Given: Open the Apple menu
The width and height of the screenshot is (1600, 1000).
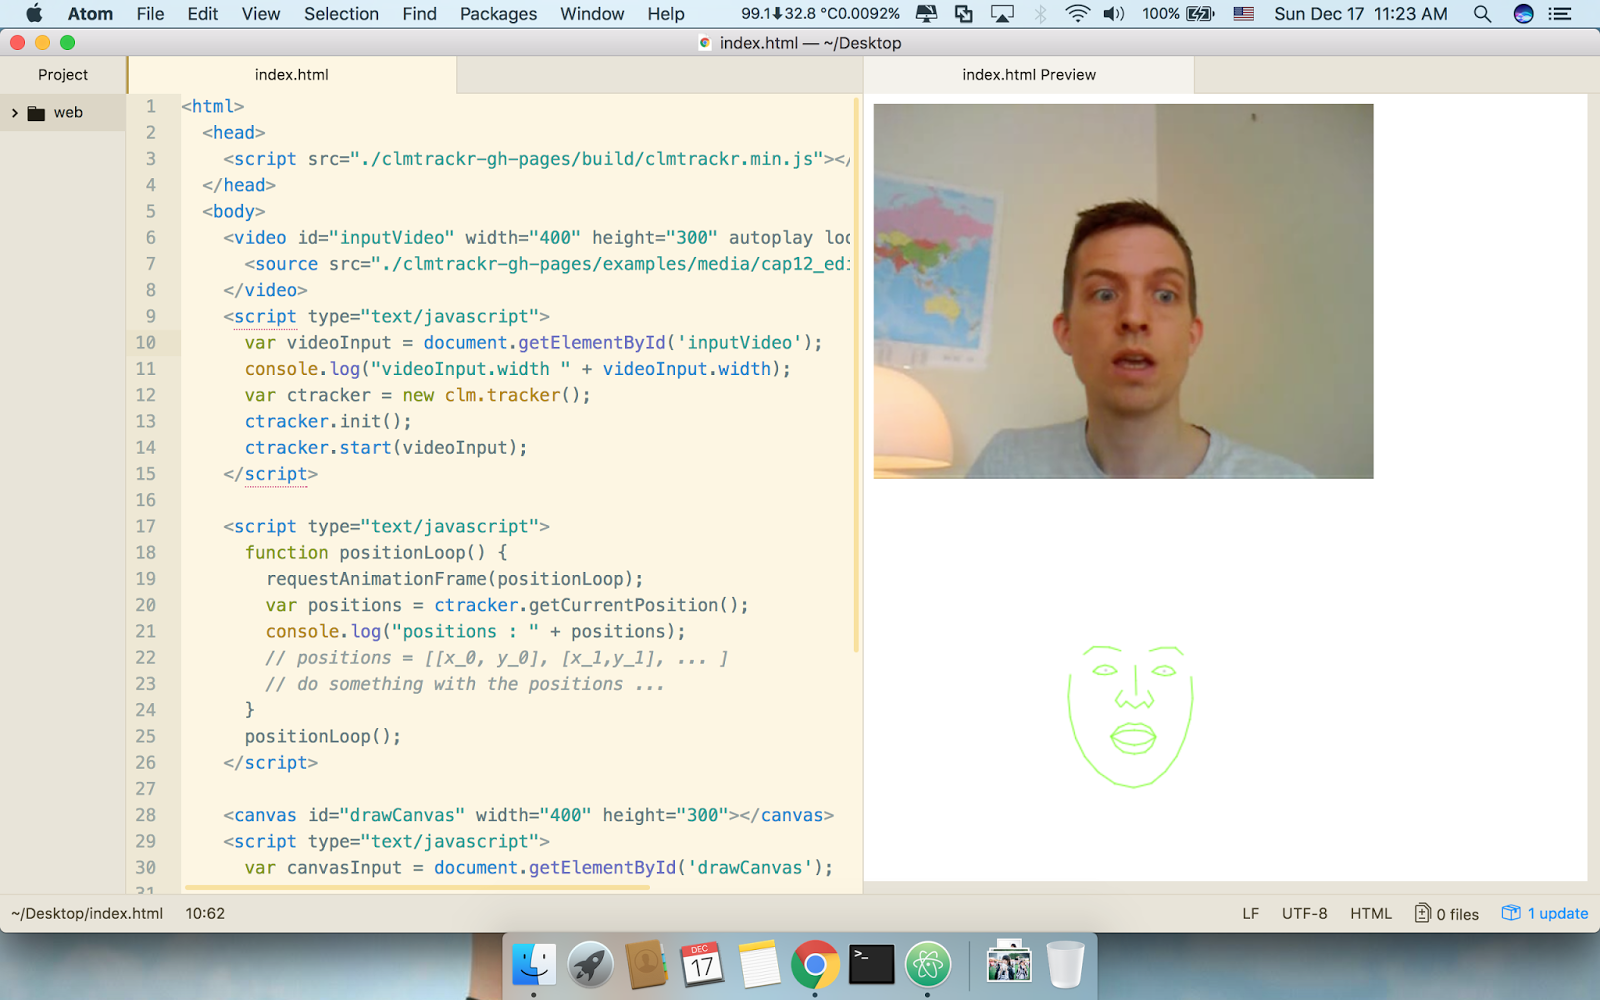Looking at the screenshot, I should [34, 14].
